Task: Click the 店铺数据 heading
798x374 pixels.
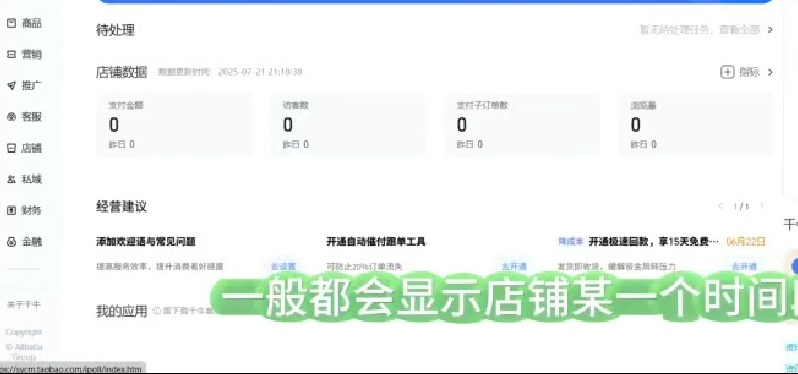Action: tap(121, 72)
